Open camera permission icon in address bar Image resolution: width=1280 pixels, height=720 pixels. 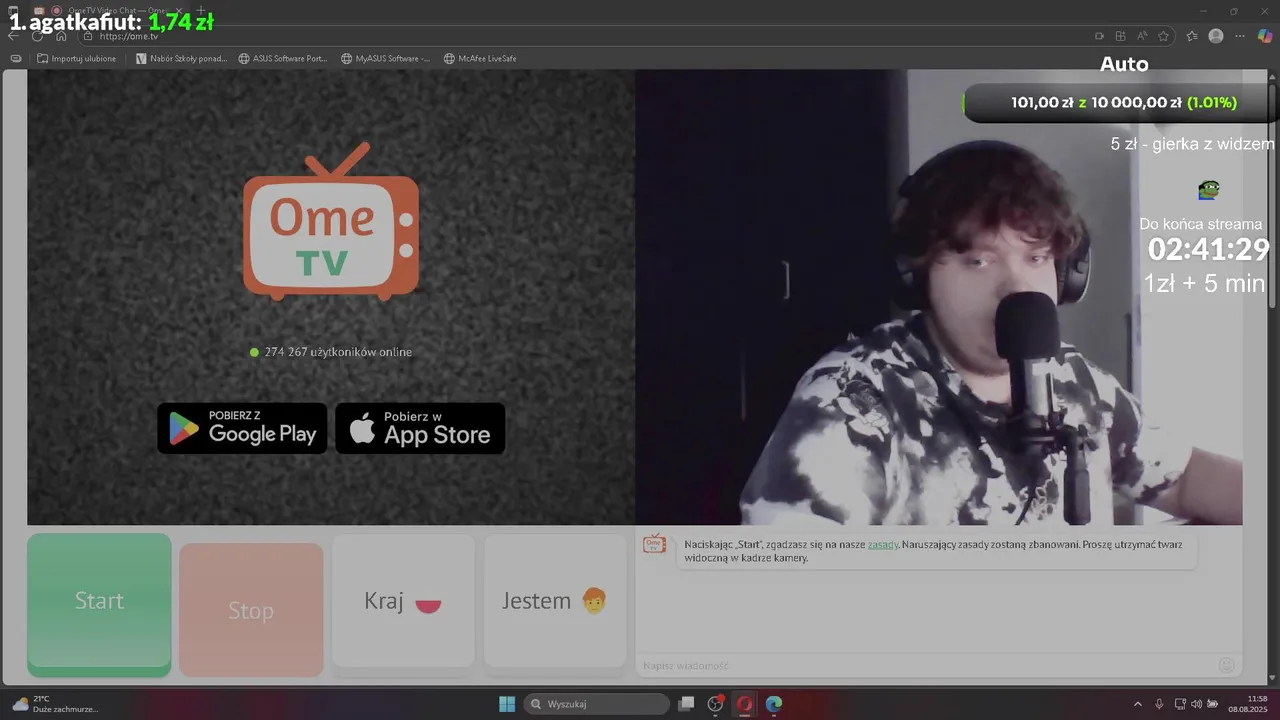[1099, 36]
